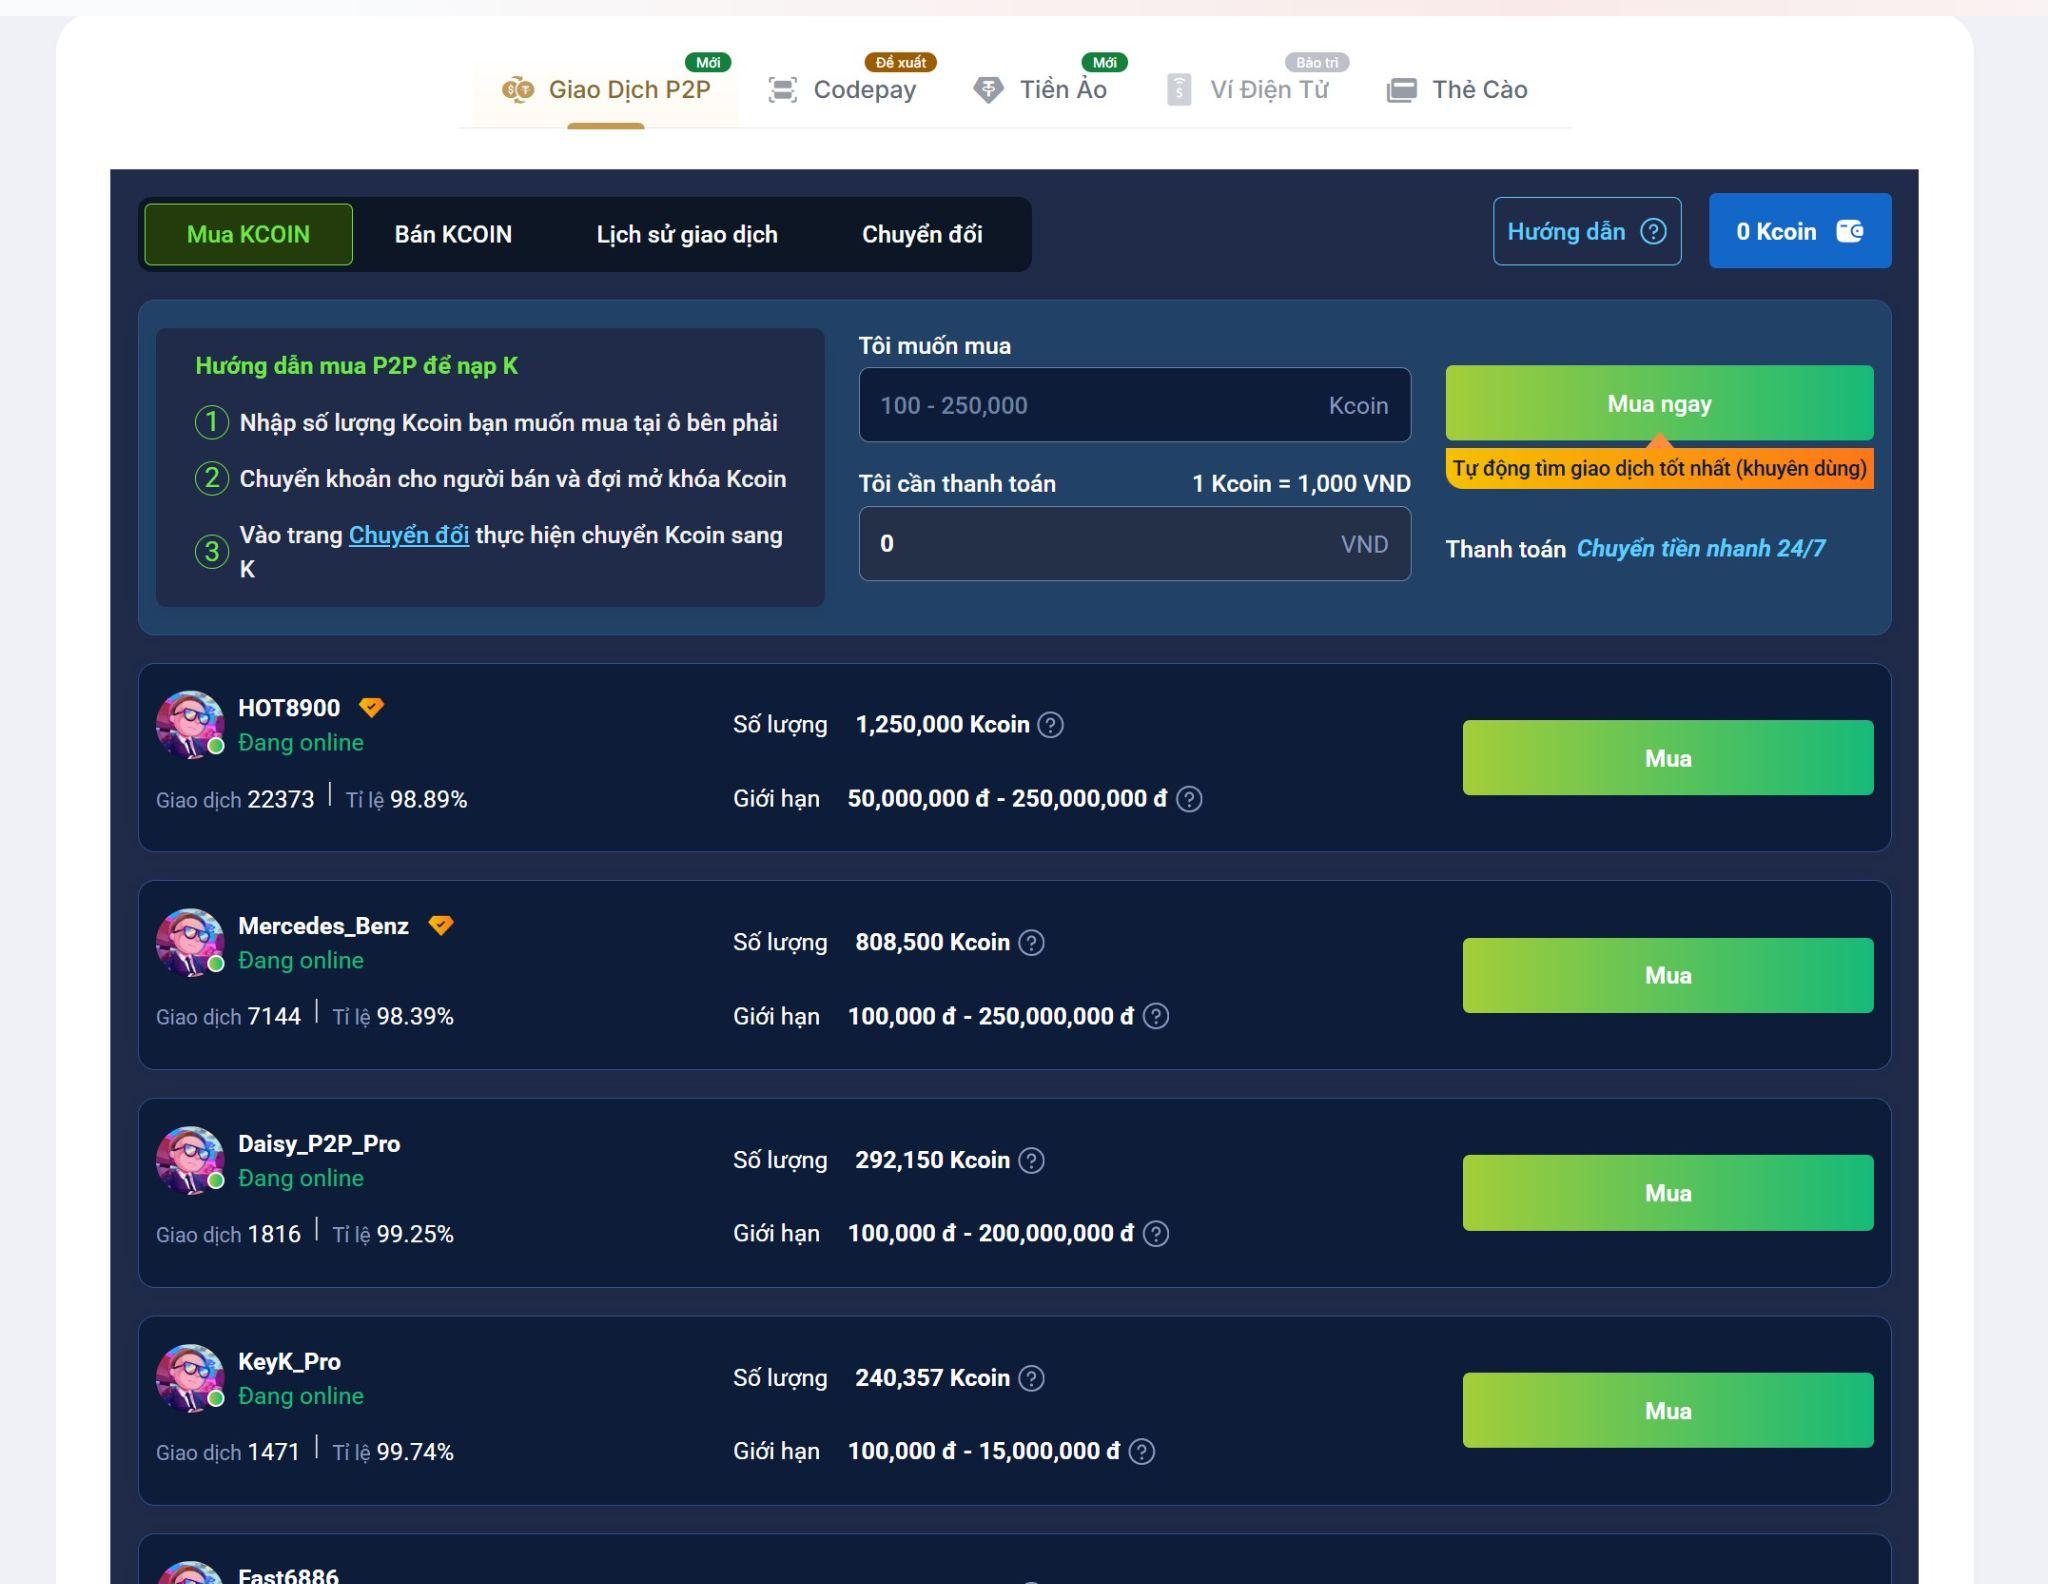Open KeyK_Pro seller avatar
2048x1584 pixels.
(x=190, y=1378)
